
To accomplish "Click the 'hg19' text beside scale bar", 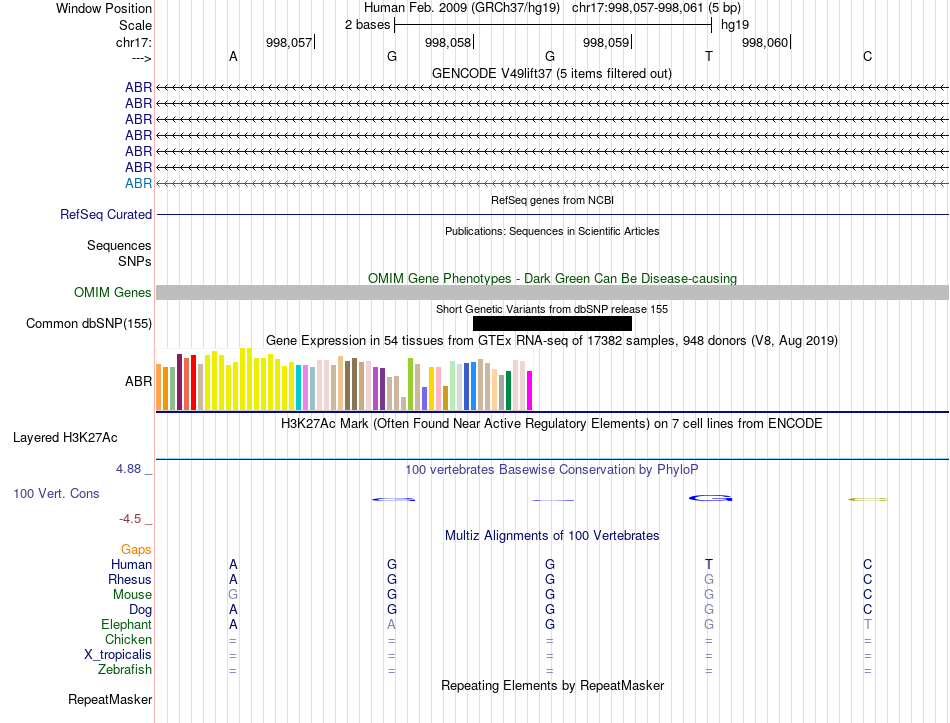I will (734, 25).
